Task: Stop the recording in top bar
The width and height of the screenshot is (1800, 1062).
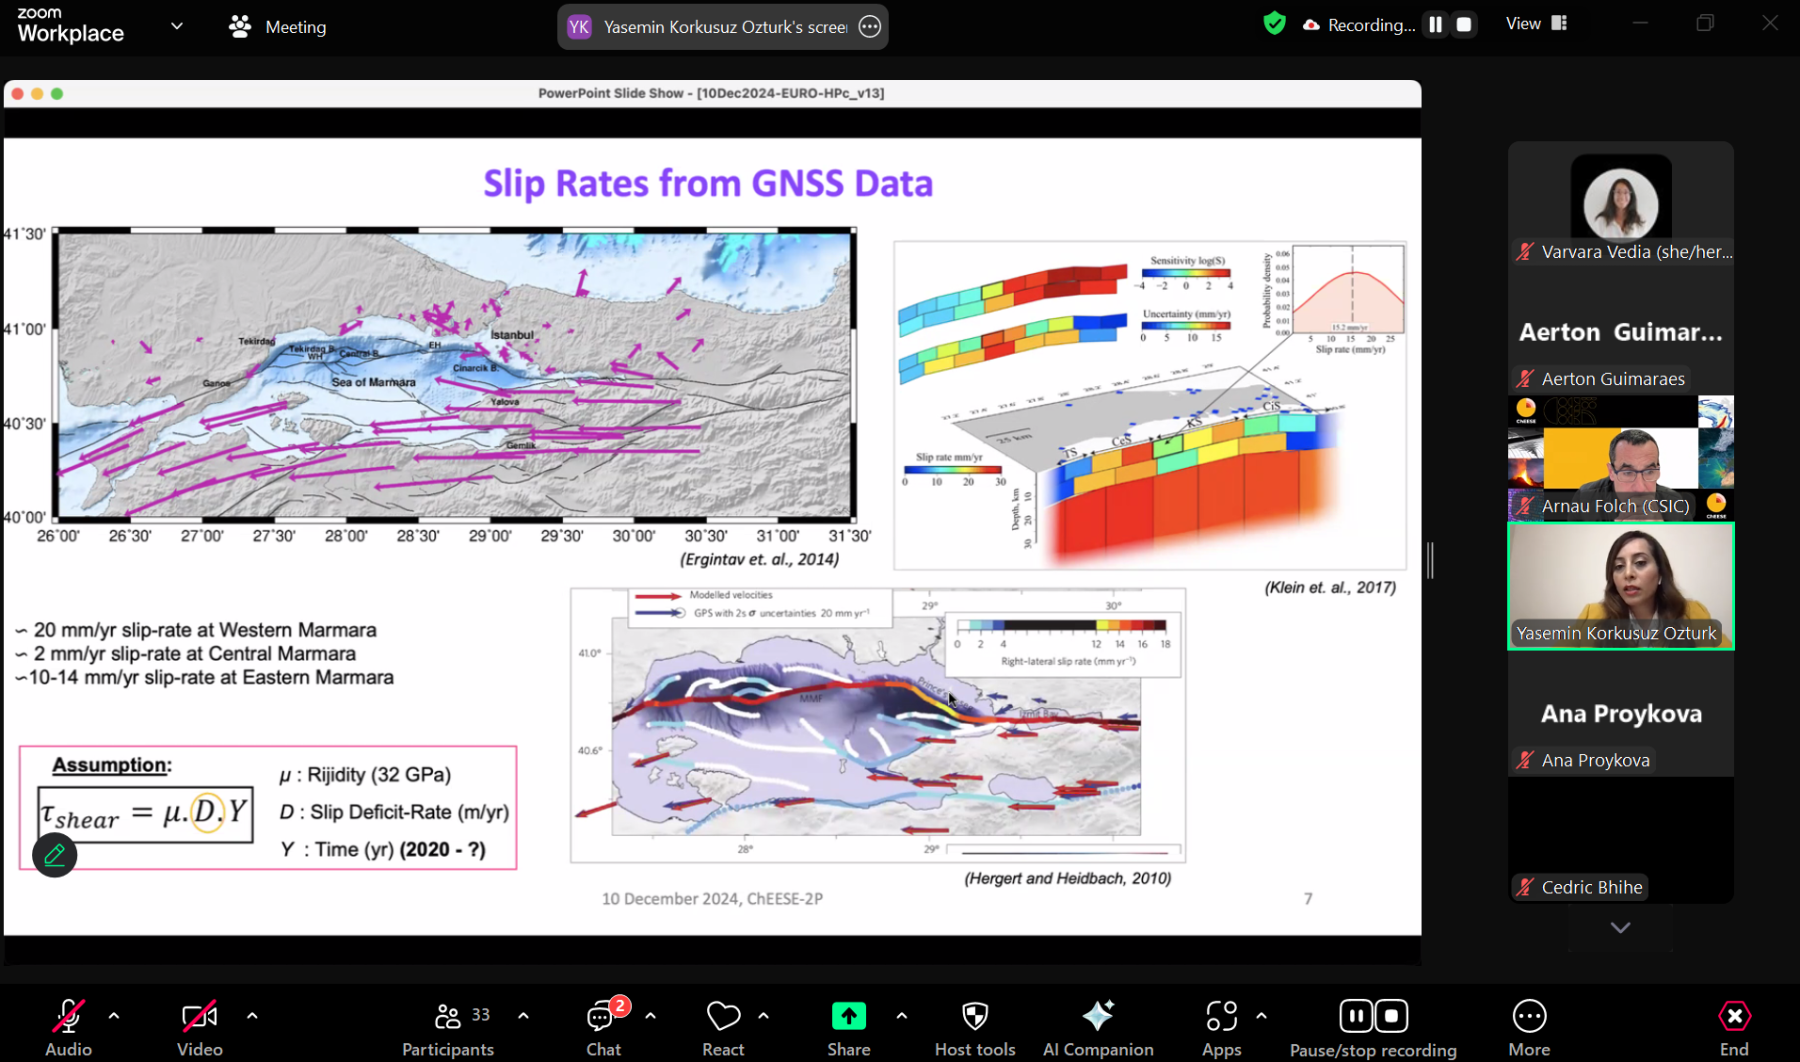Action: (1464, 25)
